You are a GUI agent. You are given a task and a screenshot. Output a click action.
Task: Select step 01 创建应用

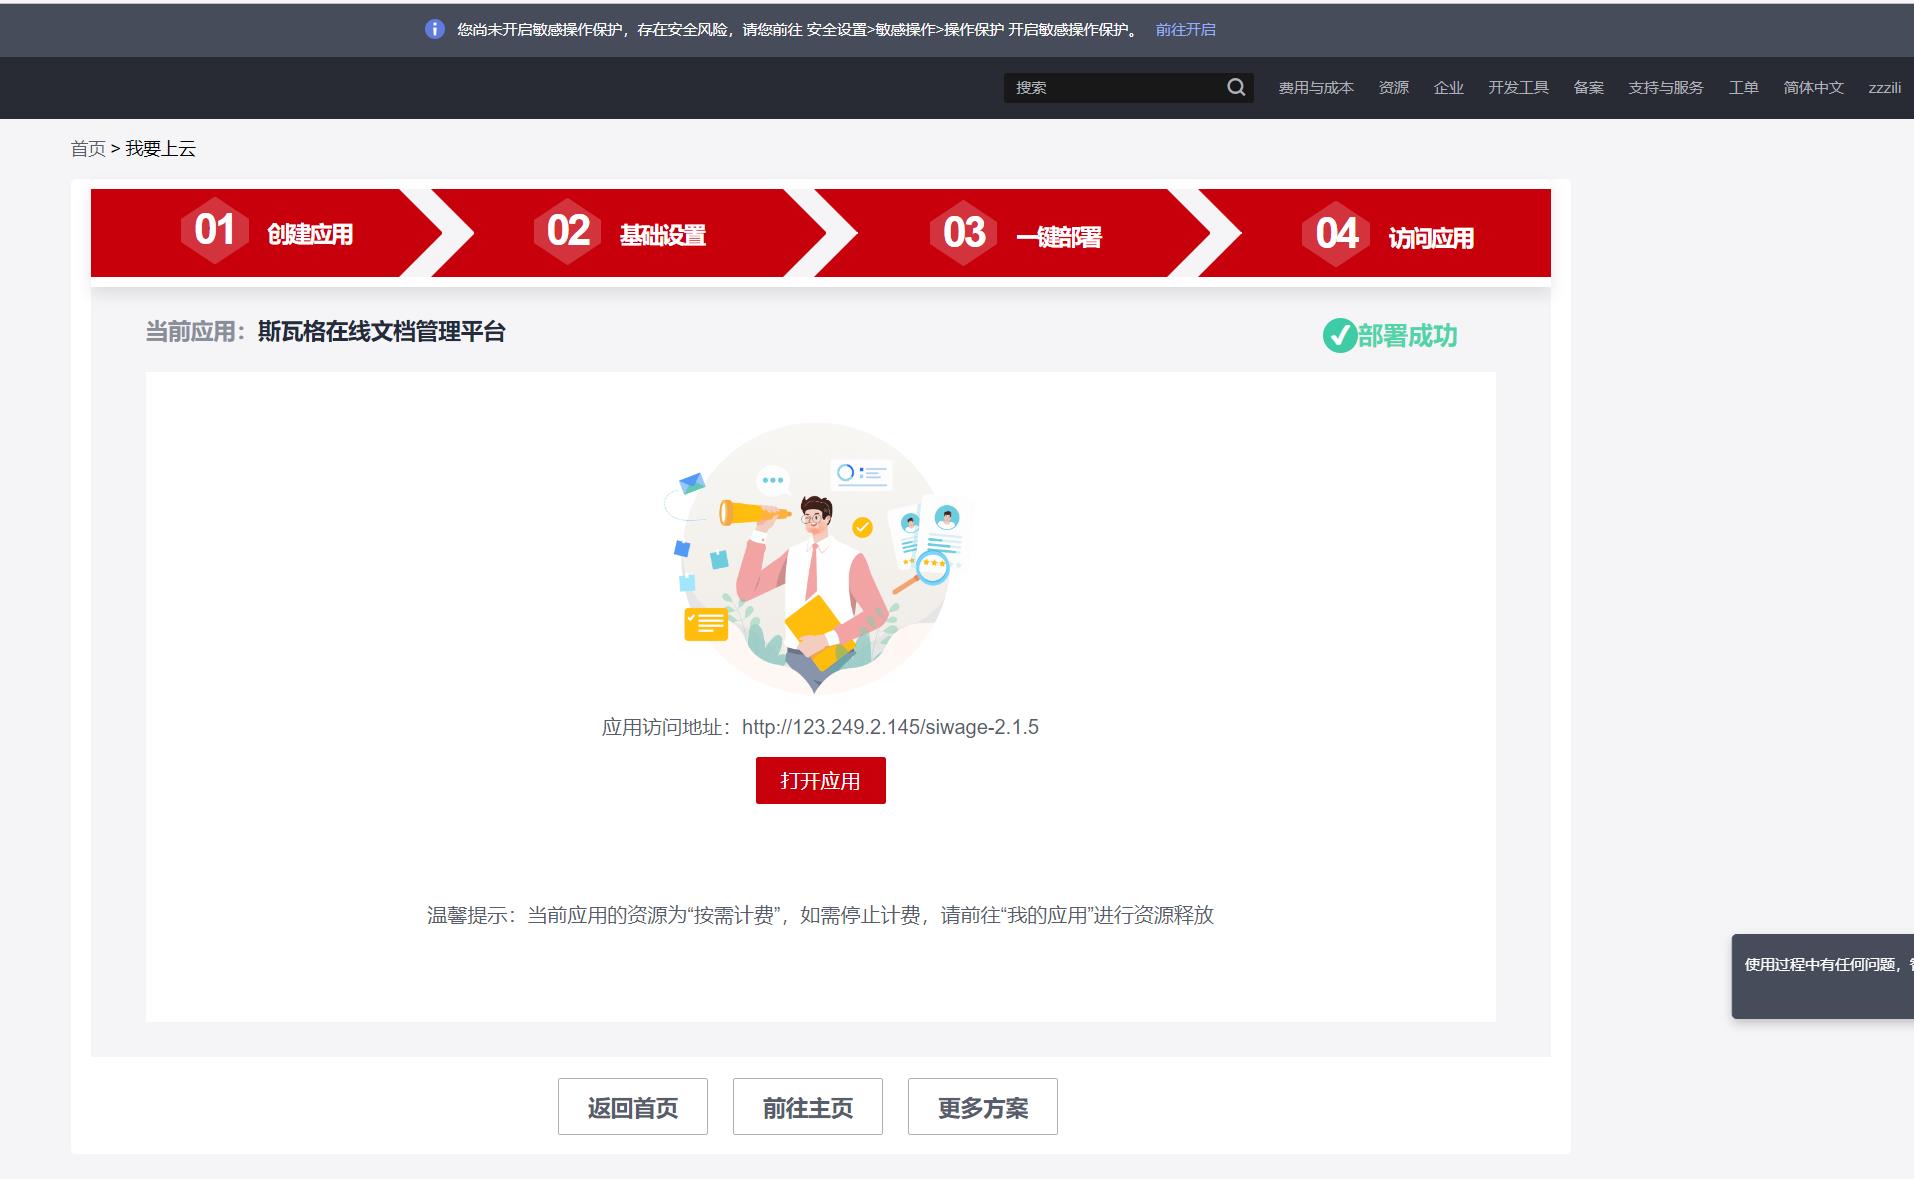270,233
